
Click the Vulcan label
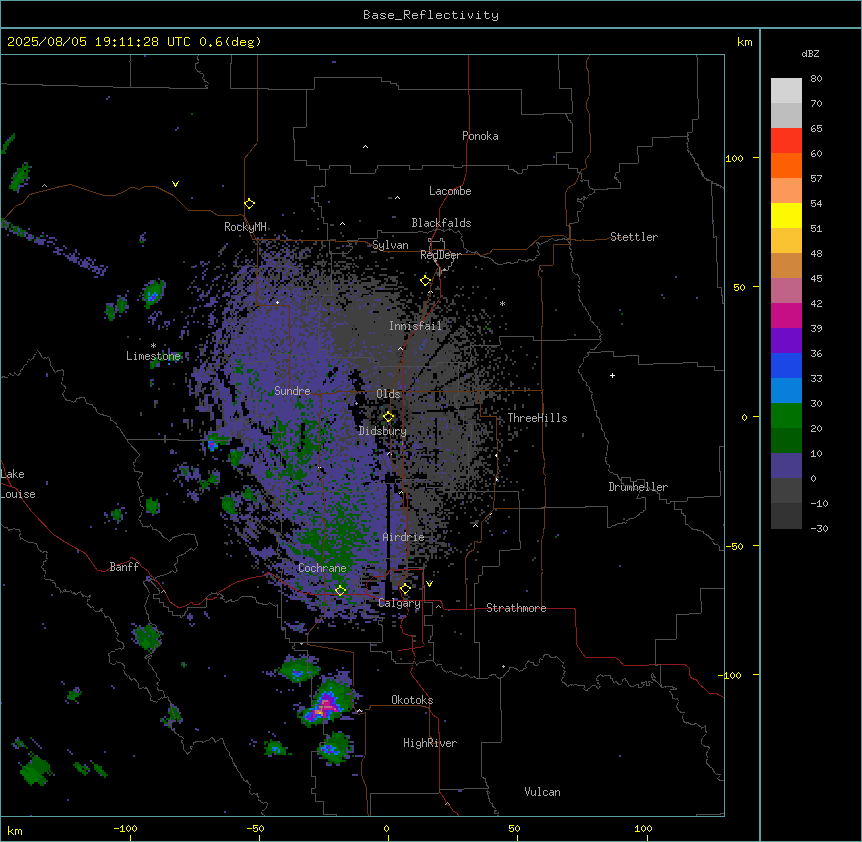pos(543,792)
